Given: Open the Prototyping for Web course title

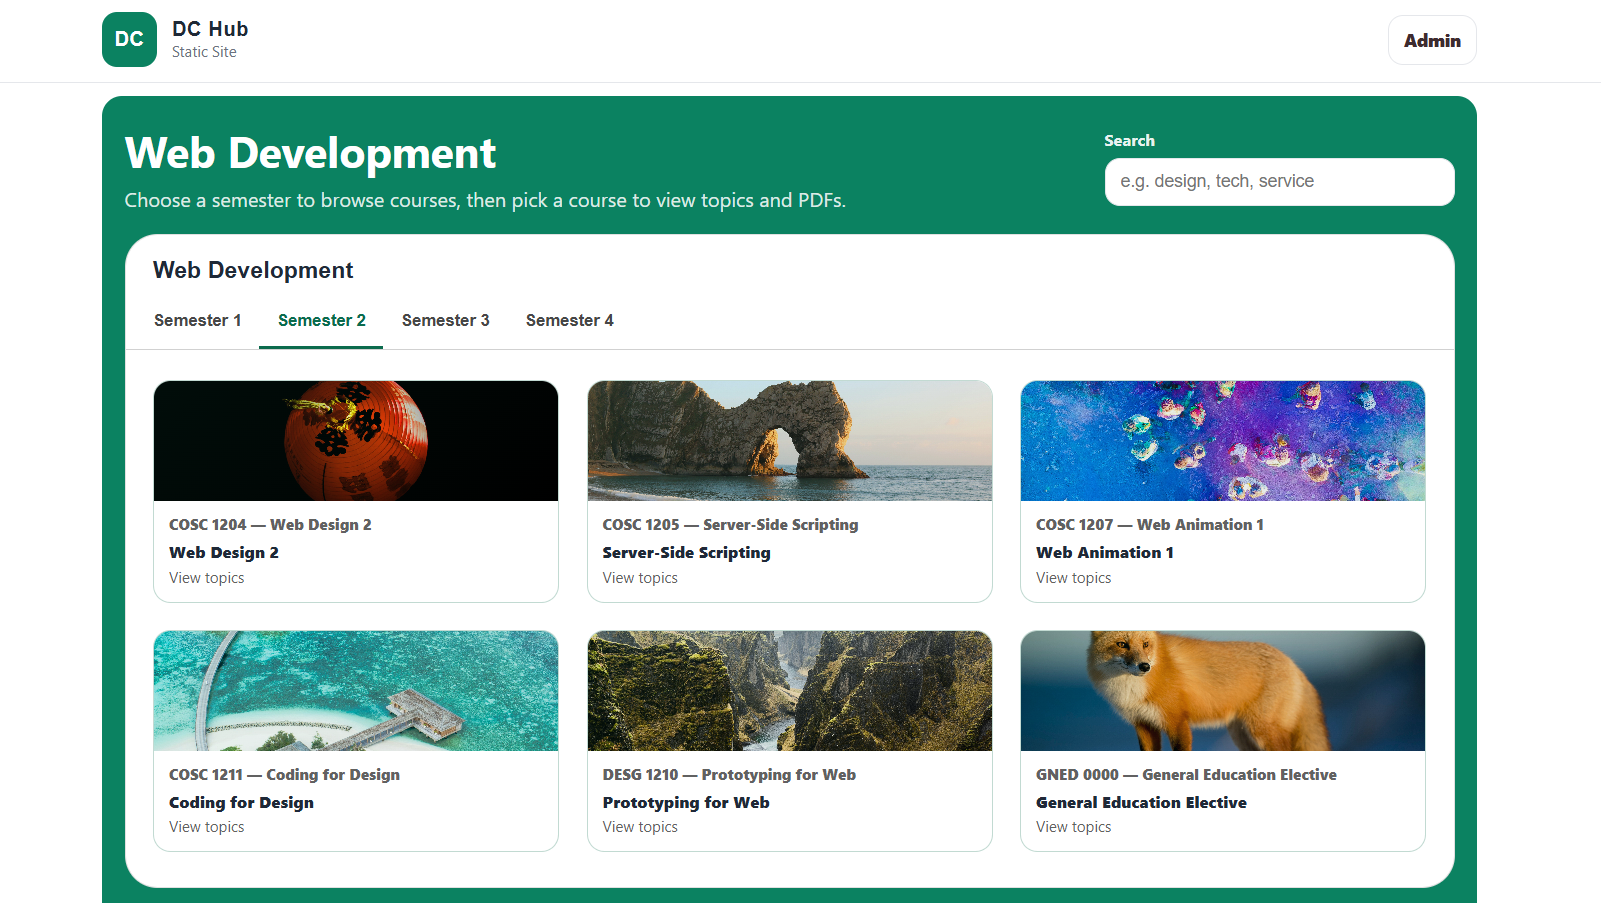Looking at the screenshot, I should pos(686,803).
